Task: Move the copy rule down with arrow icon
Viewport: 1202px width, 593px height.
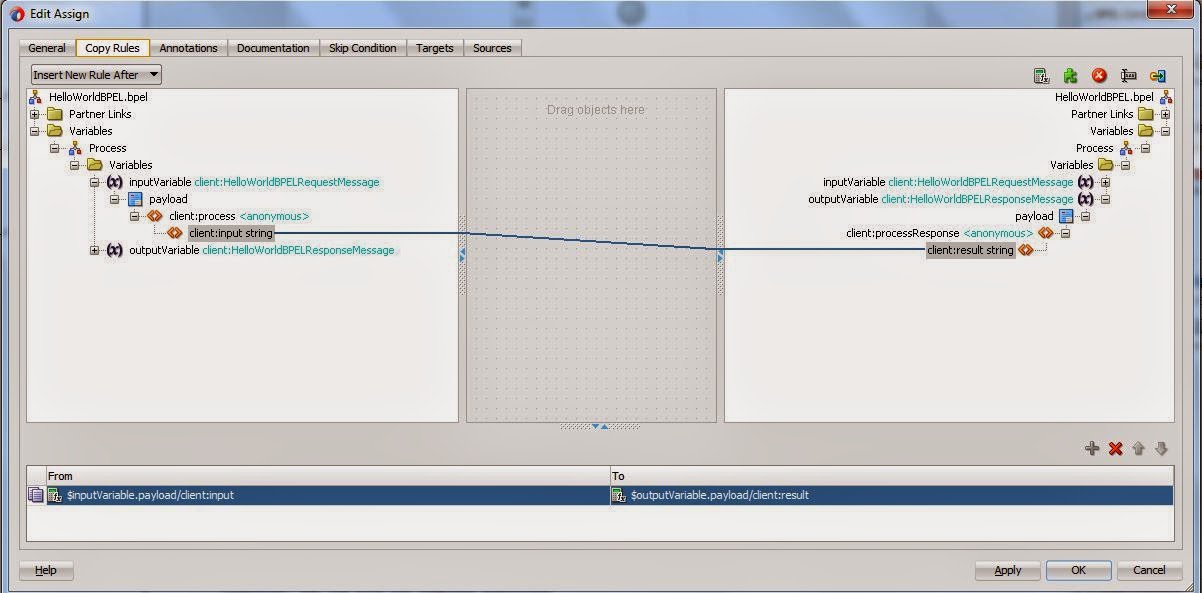Action: (1161, 448)
